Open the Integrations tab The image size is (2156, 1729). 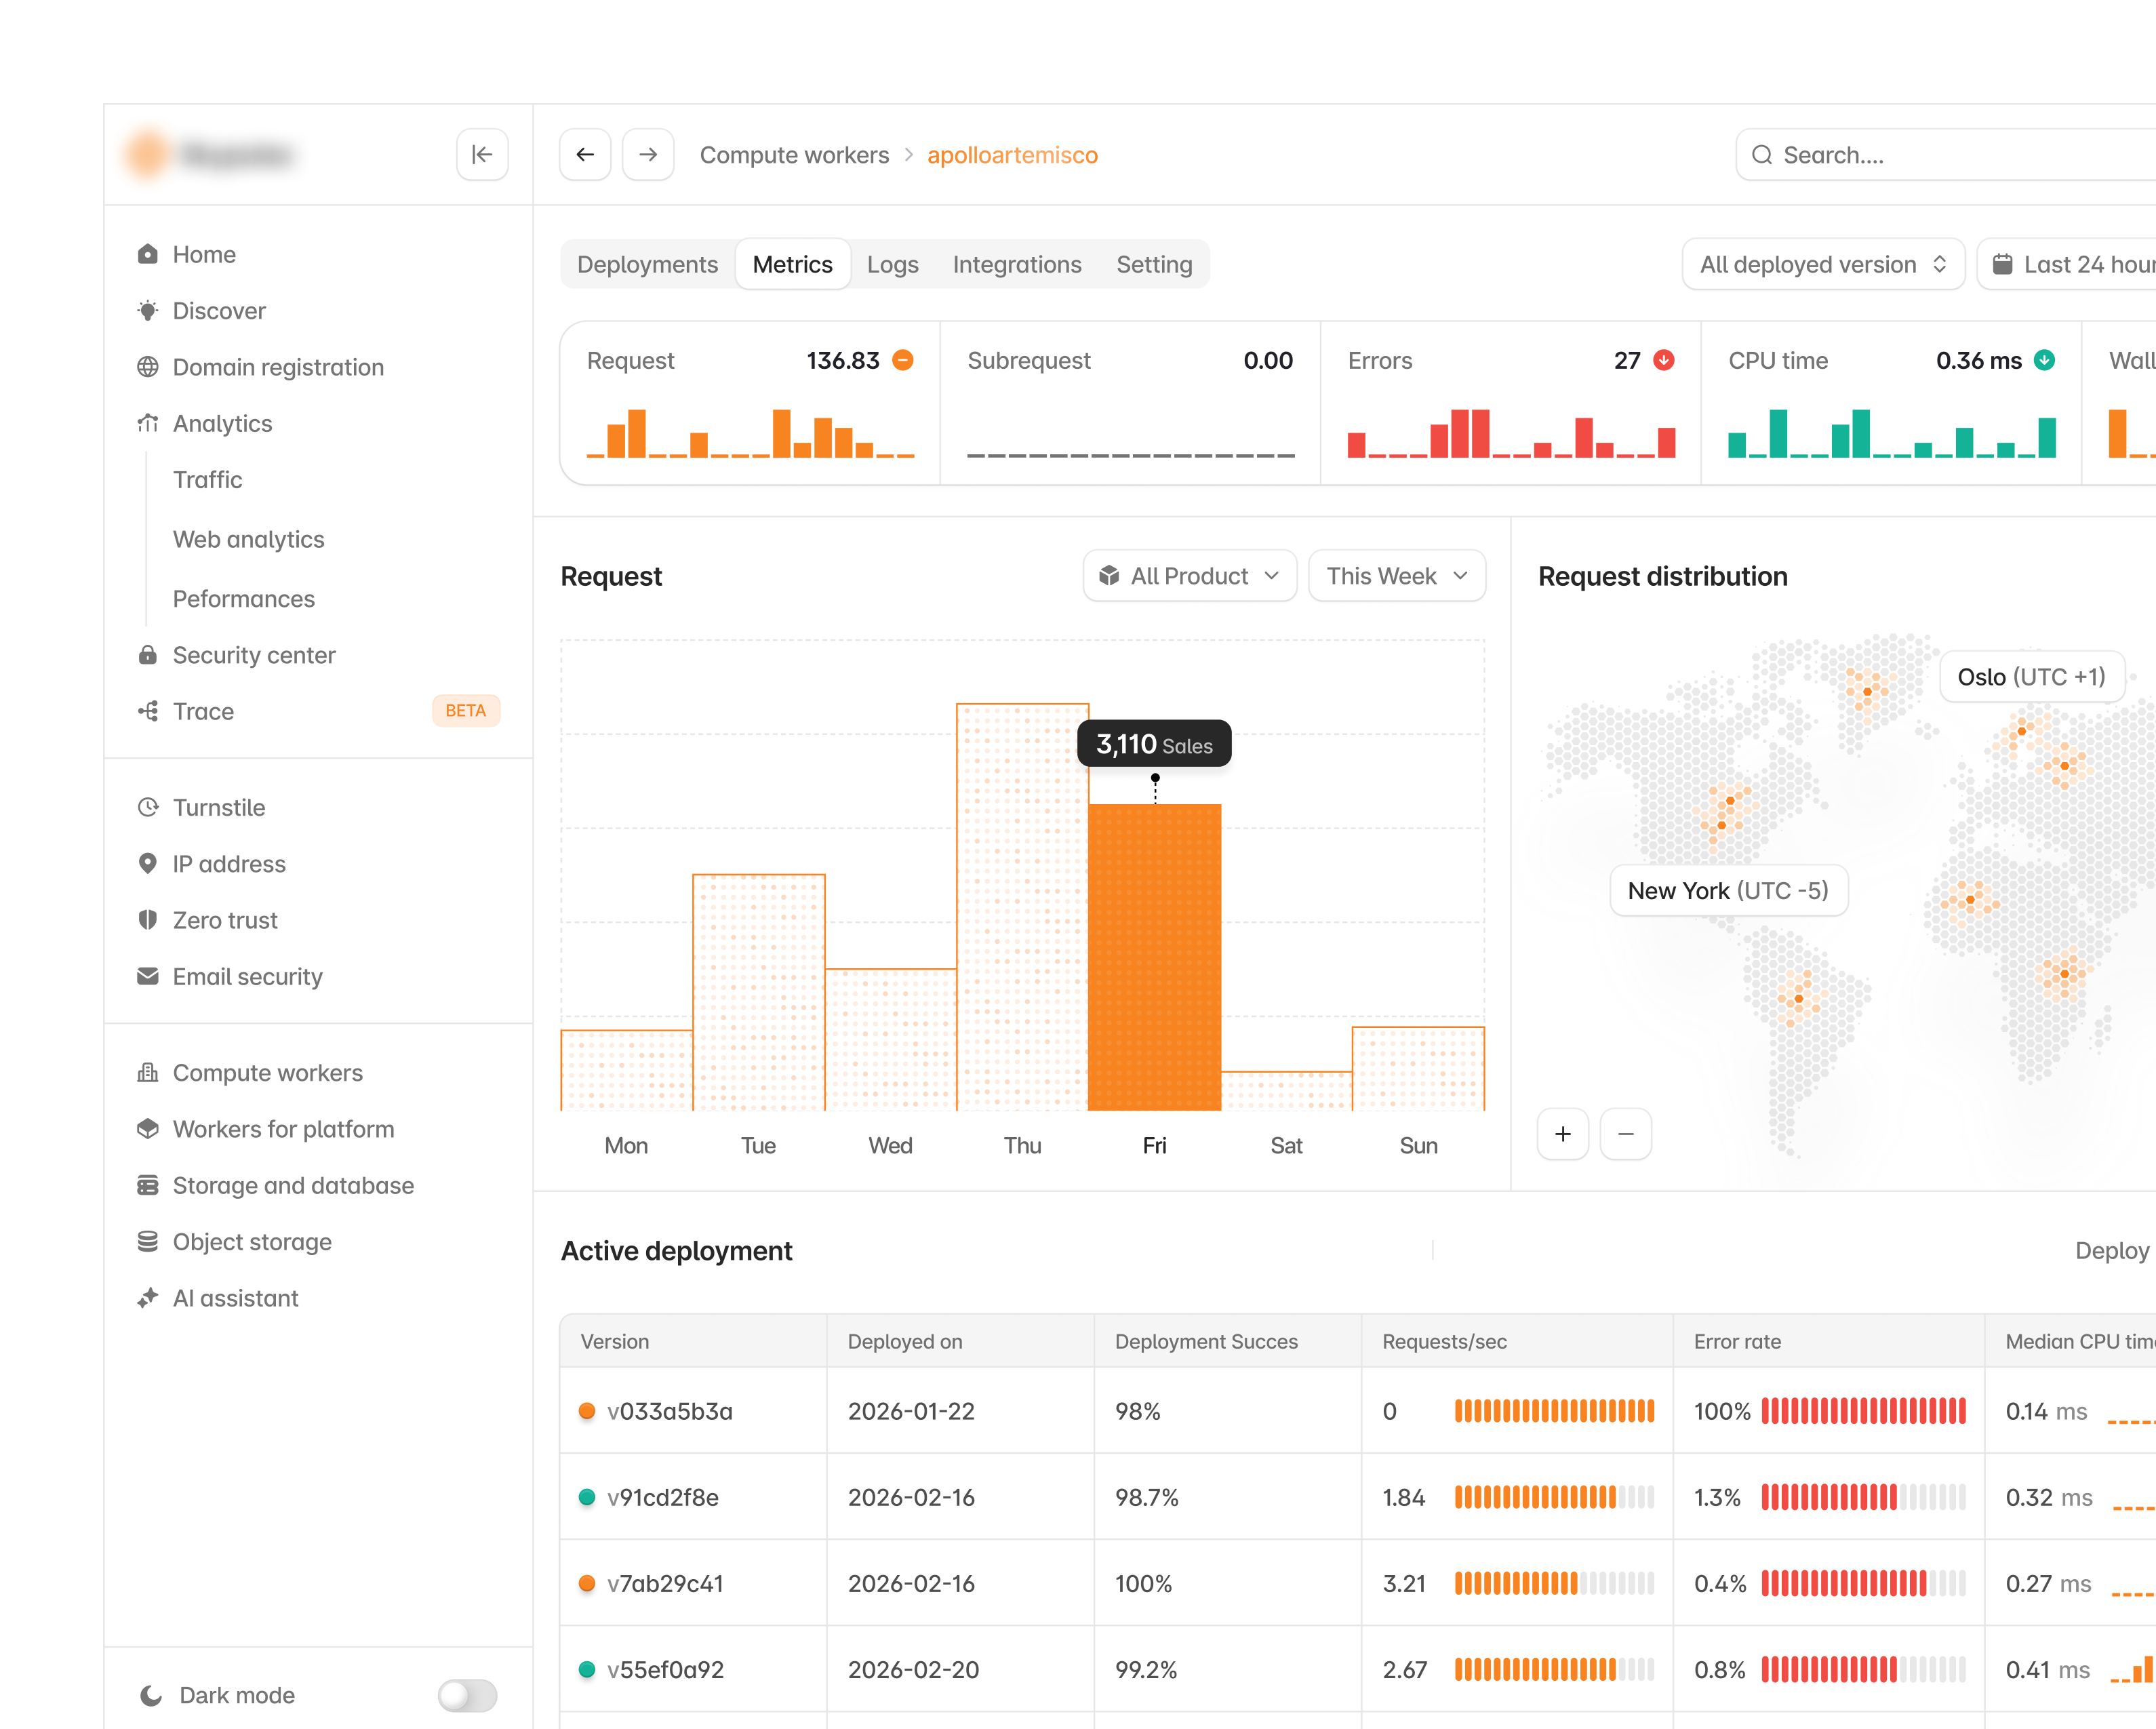(1017, 264)
